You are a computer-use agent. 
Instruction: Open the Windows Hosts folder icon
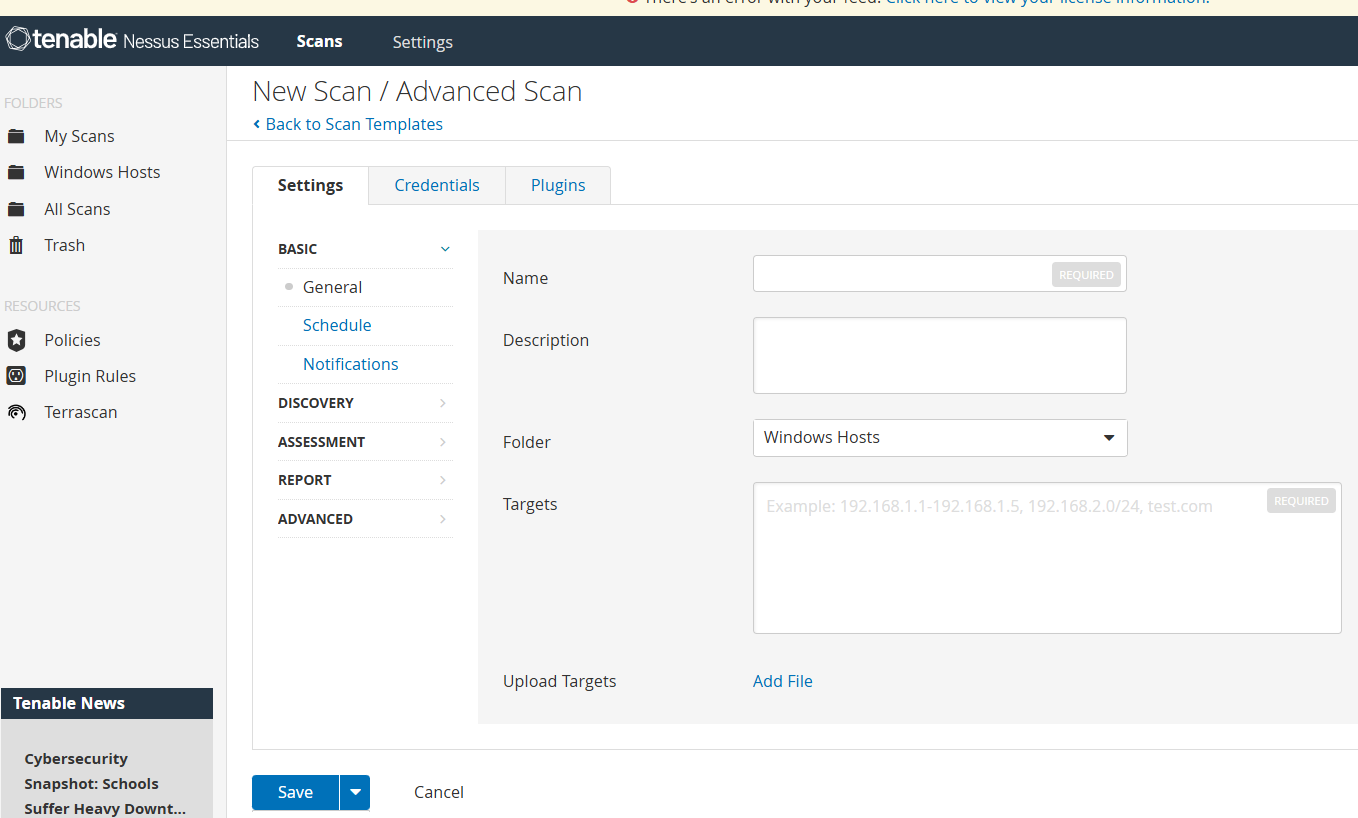[x=18, y=171]
